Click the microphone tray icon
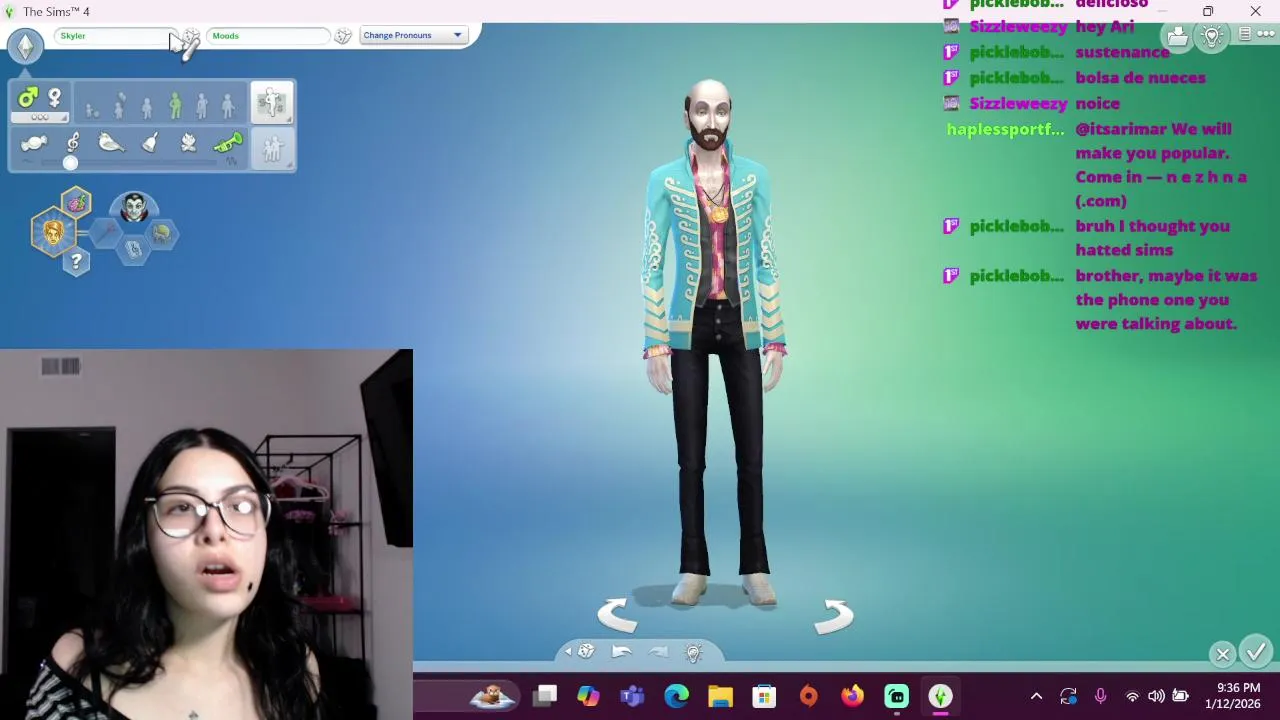 [x=1100, y=696]
